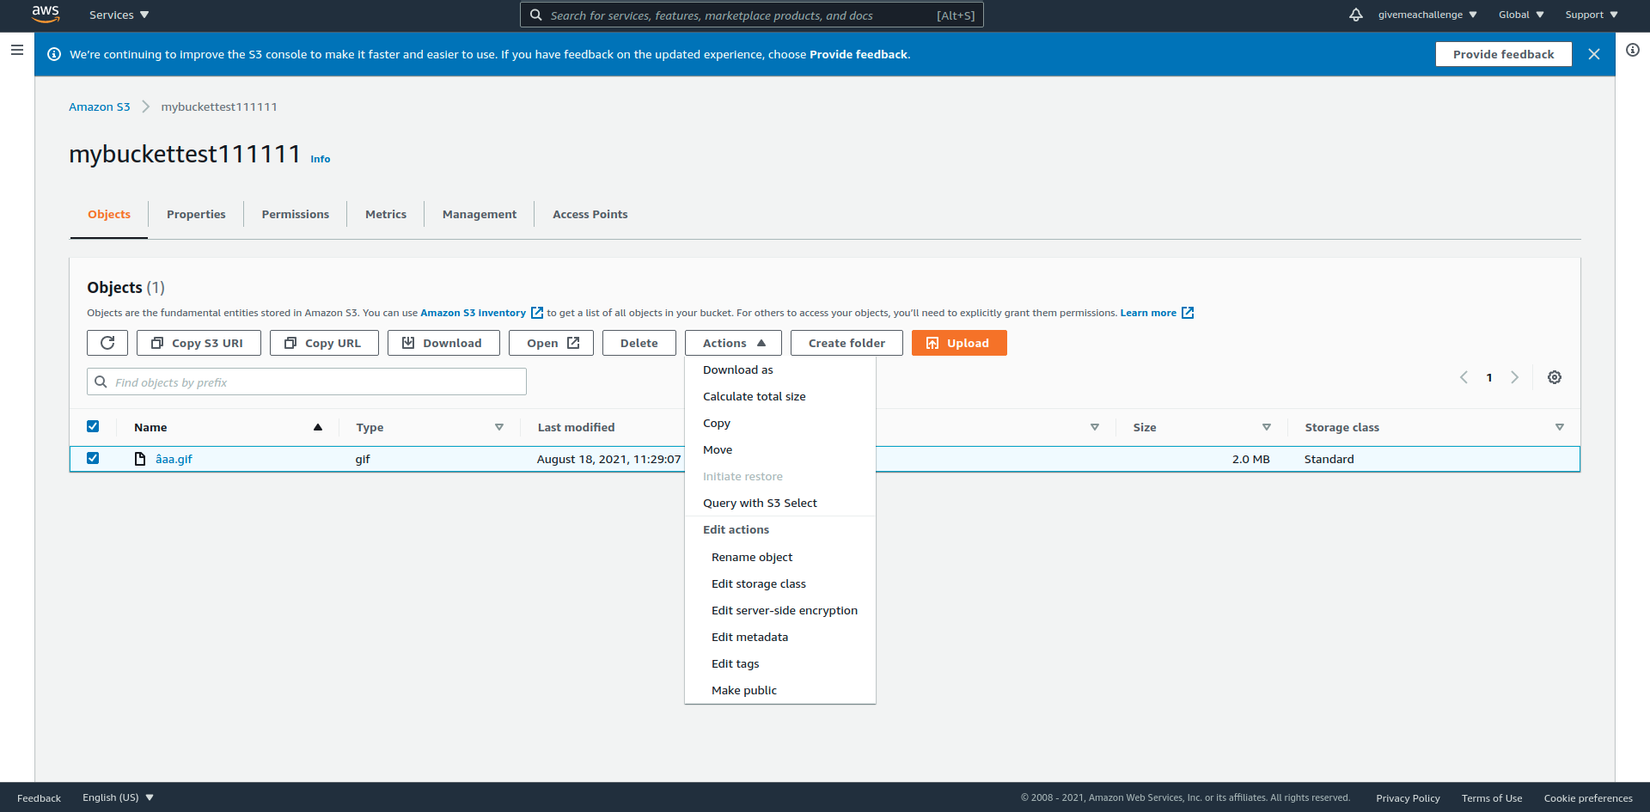
Task: Go to the next page arrow
Action: point(1514,378)
